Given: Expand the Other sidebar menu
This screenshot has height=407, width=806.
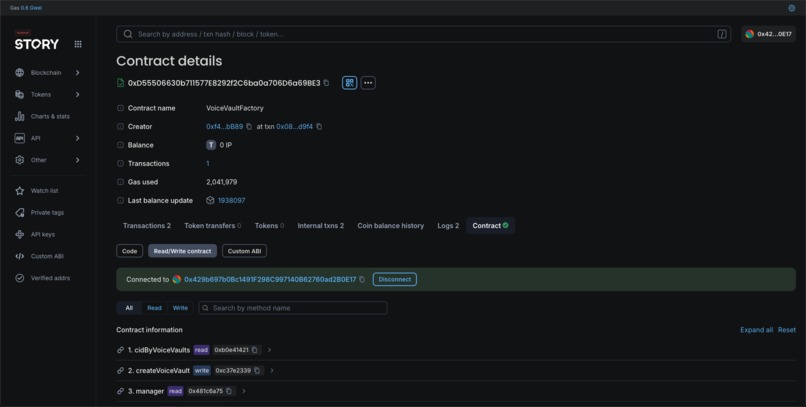Looking at the screenshot, I should (x=47, y=160).
